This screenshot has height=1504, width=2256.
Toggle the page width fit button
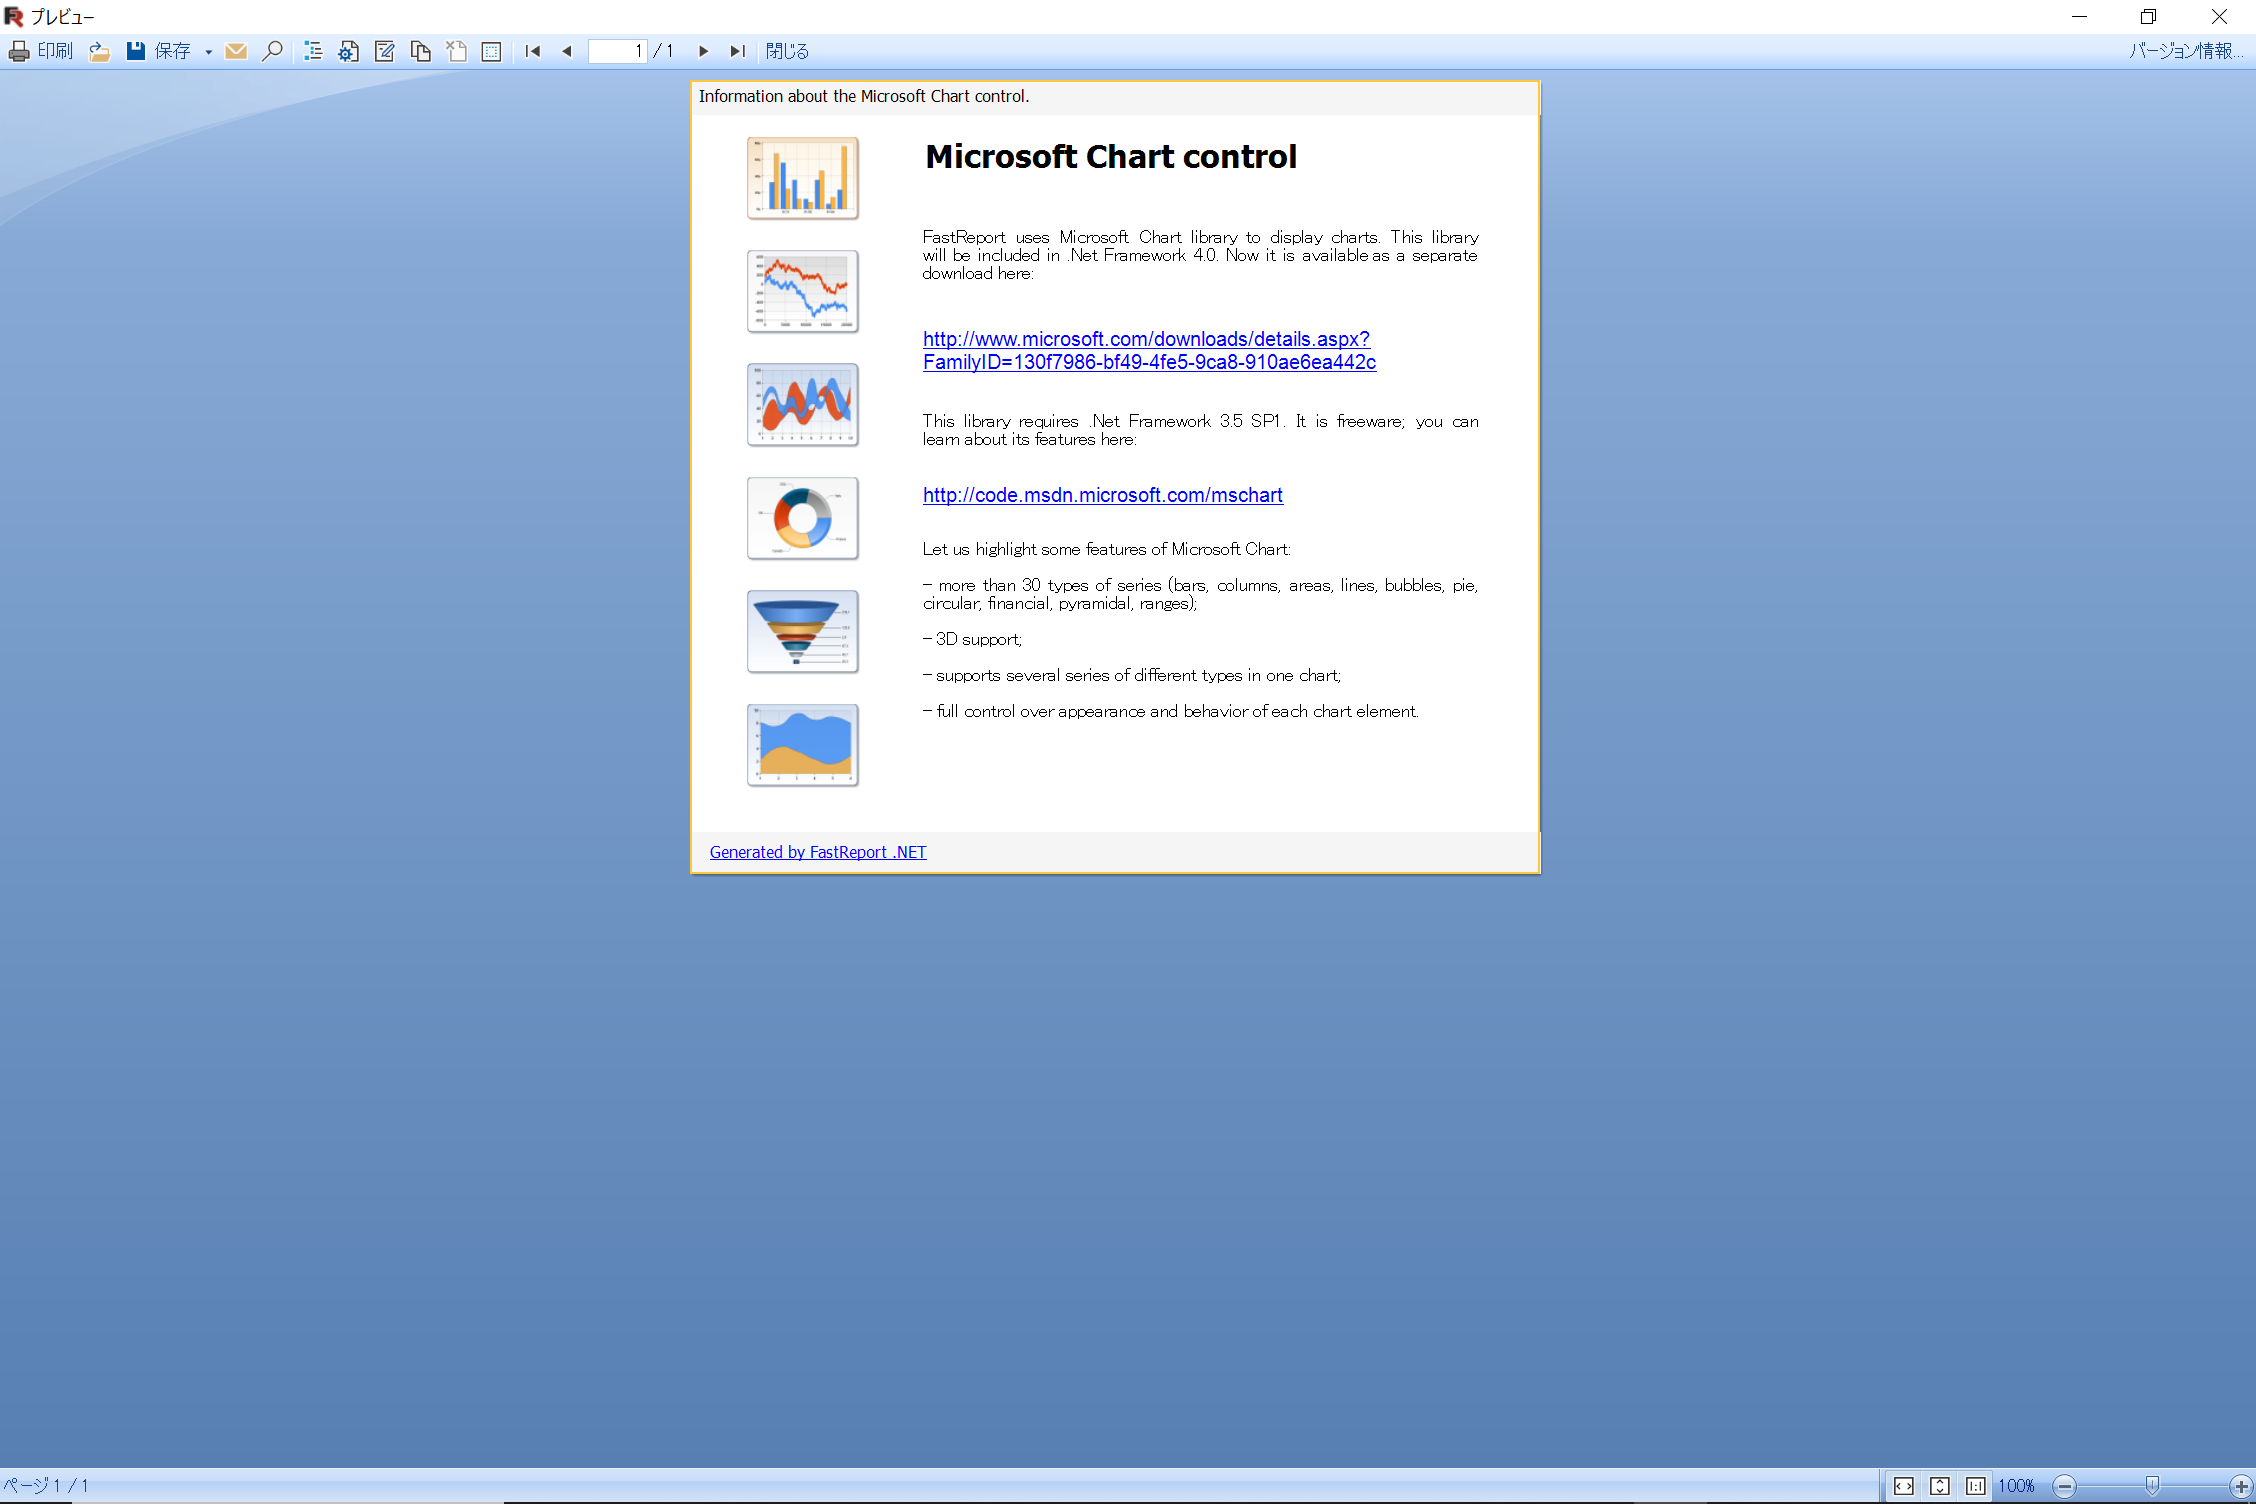coord(1904,1486)
